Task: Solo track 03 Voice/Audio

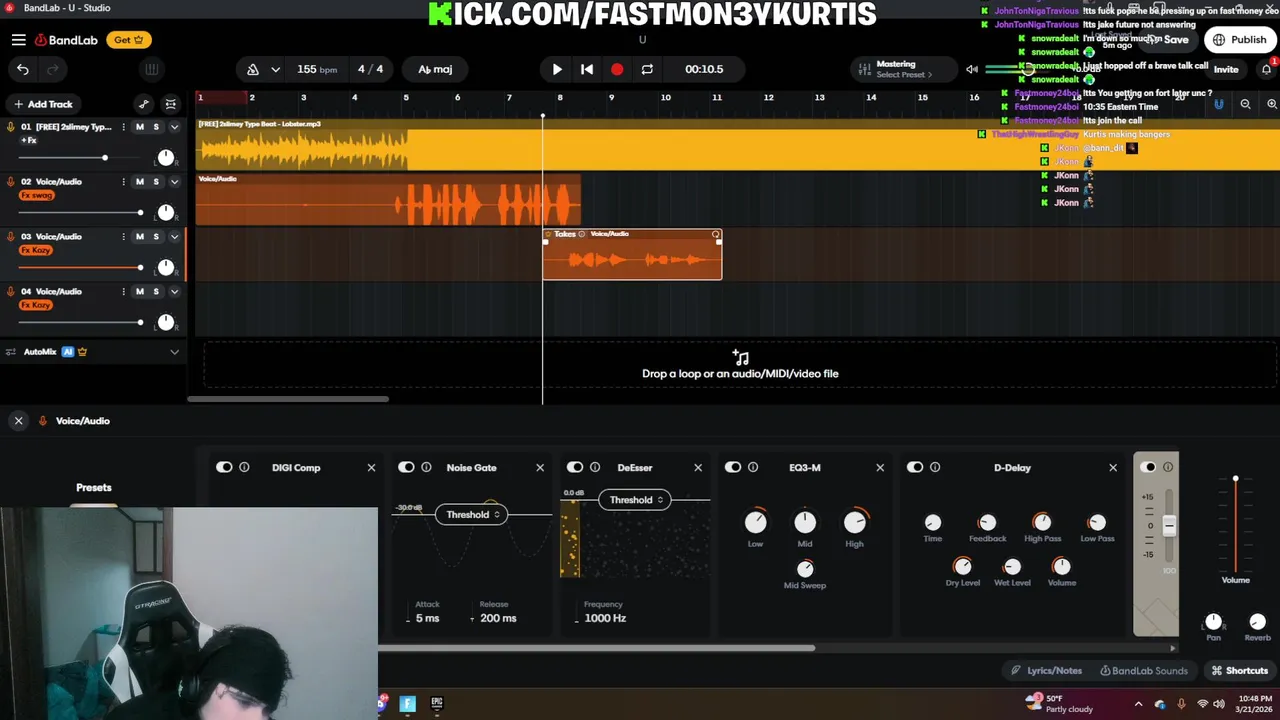Action: point(156,237)
